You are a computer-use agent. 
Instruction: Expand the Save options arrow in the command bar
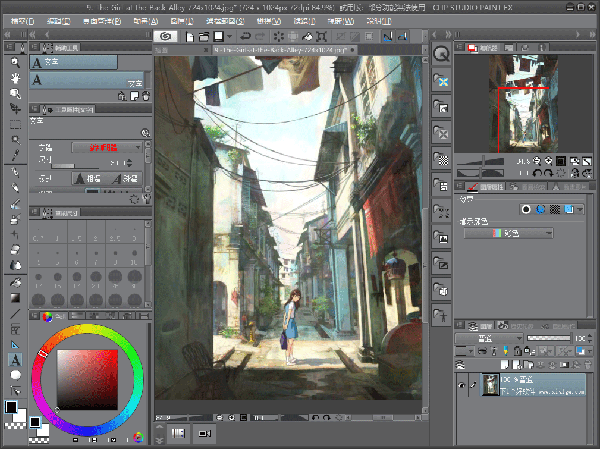(229, 37)
